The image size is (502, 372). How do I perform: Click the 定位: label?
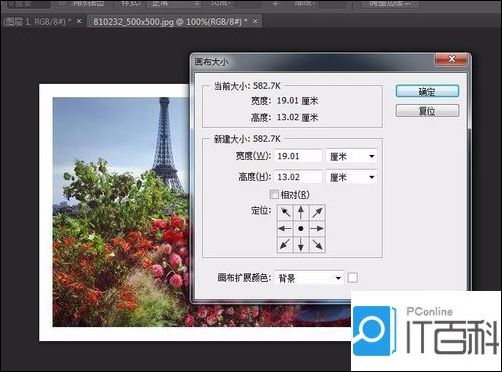[x=261, y=211]
